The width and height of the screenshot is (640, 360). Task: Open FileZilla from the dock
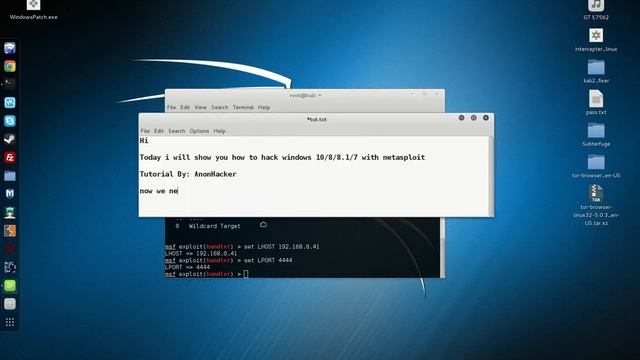pyautogui.click(x=10, y=158)
